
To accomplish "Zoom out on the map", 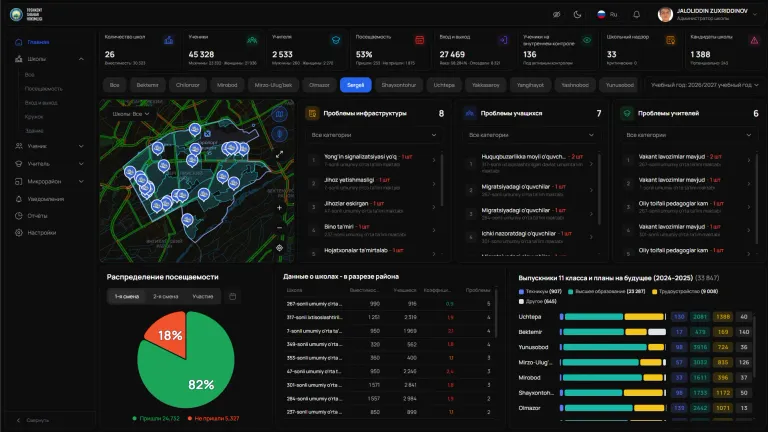I will click(x=279, y=228).
